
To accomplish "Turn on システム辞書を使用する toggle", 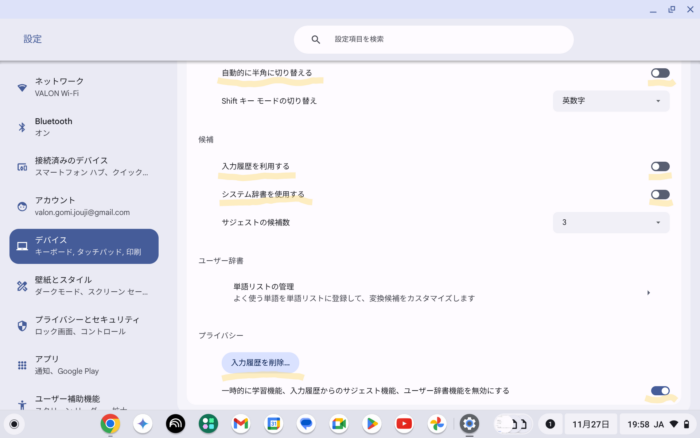I will pyautogui.click(x=660, y=194).
